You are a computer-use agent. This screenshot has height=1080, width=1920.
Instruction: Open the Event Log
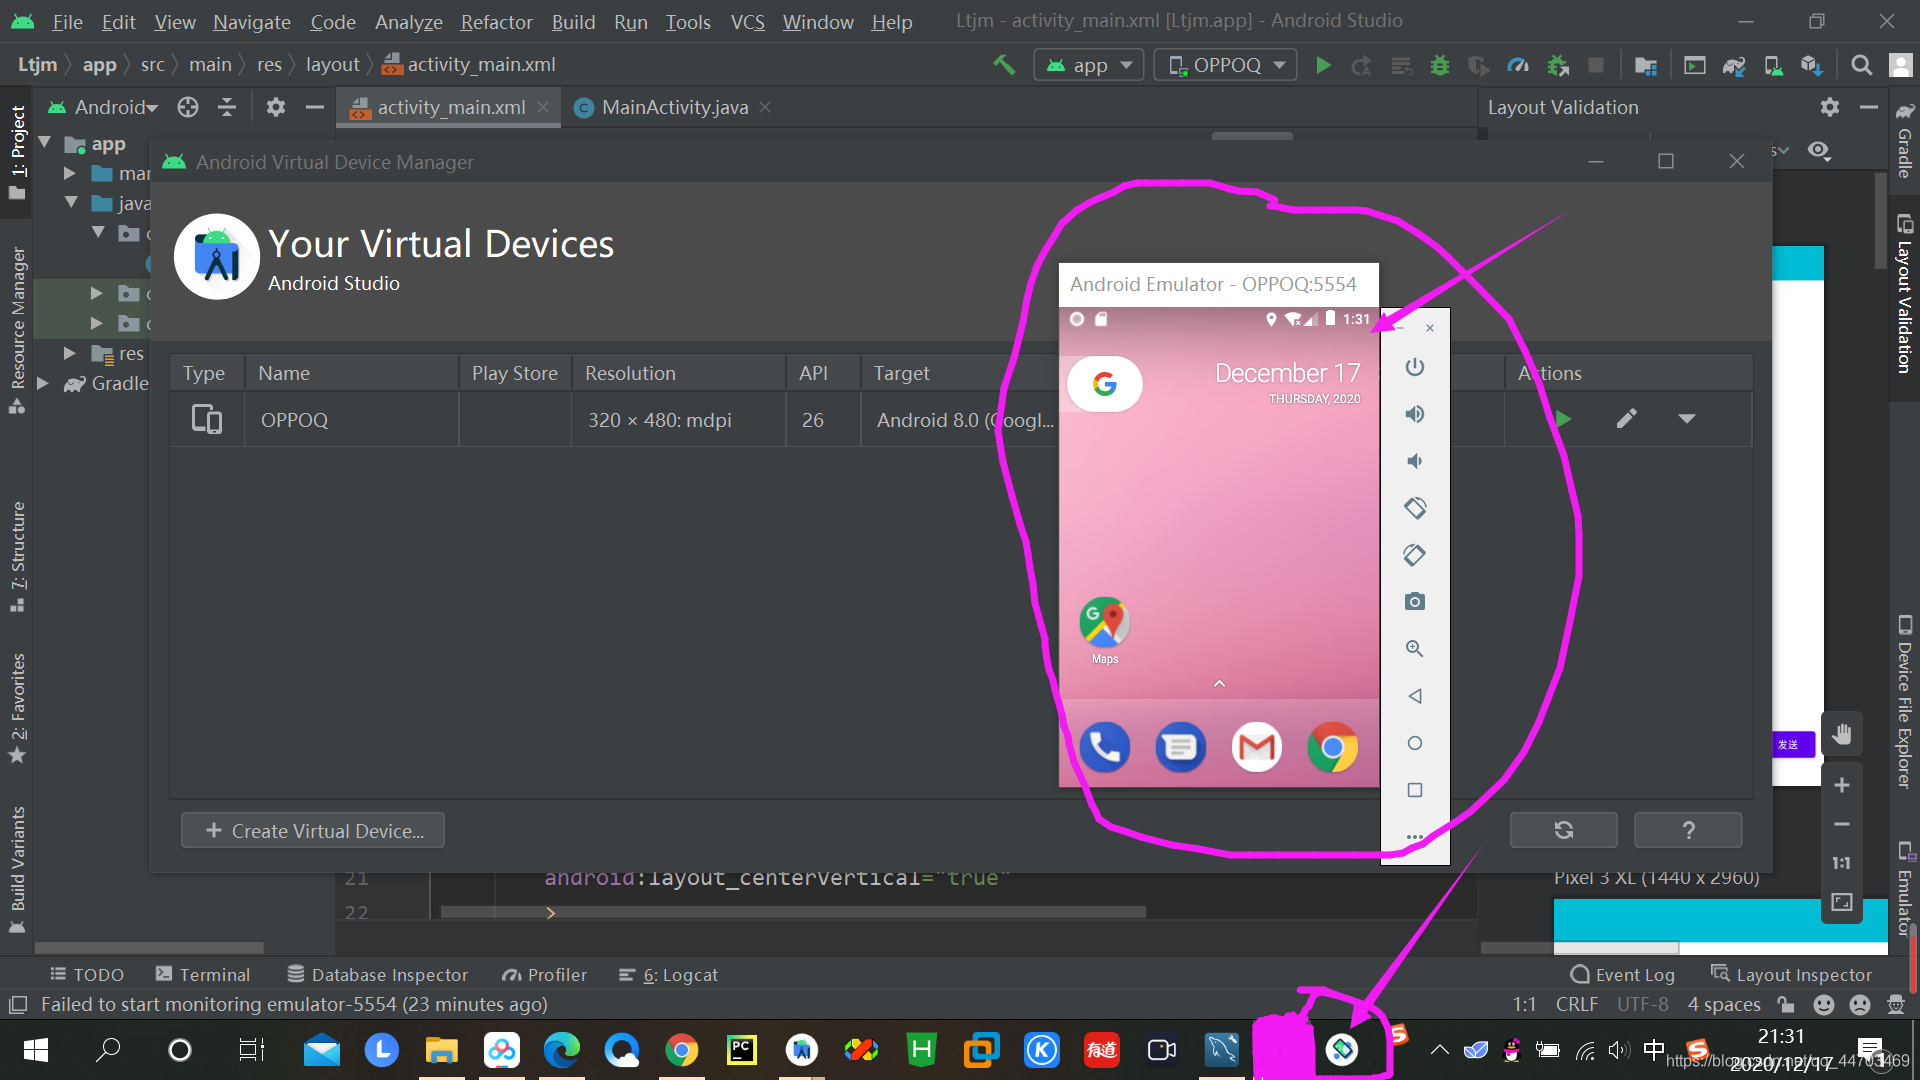(x=1622, y=974)
